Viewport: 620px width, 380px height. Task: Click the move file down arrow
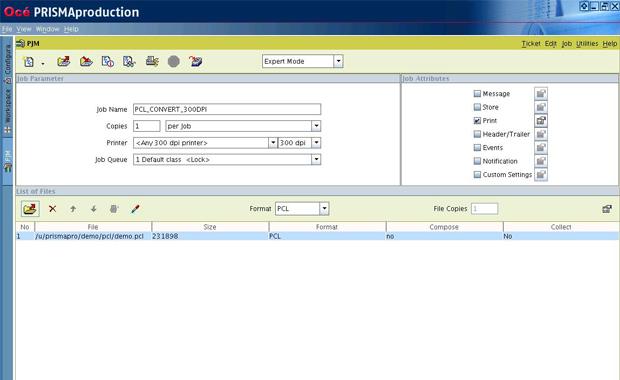click(x=93, y=208)
